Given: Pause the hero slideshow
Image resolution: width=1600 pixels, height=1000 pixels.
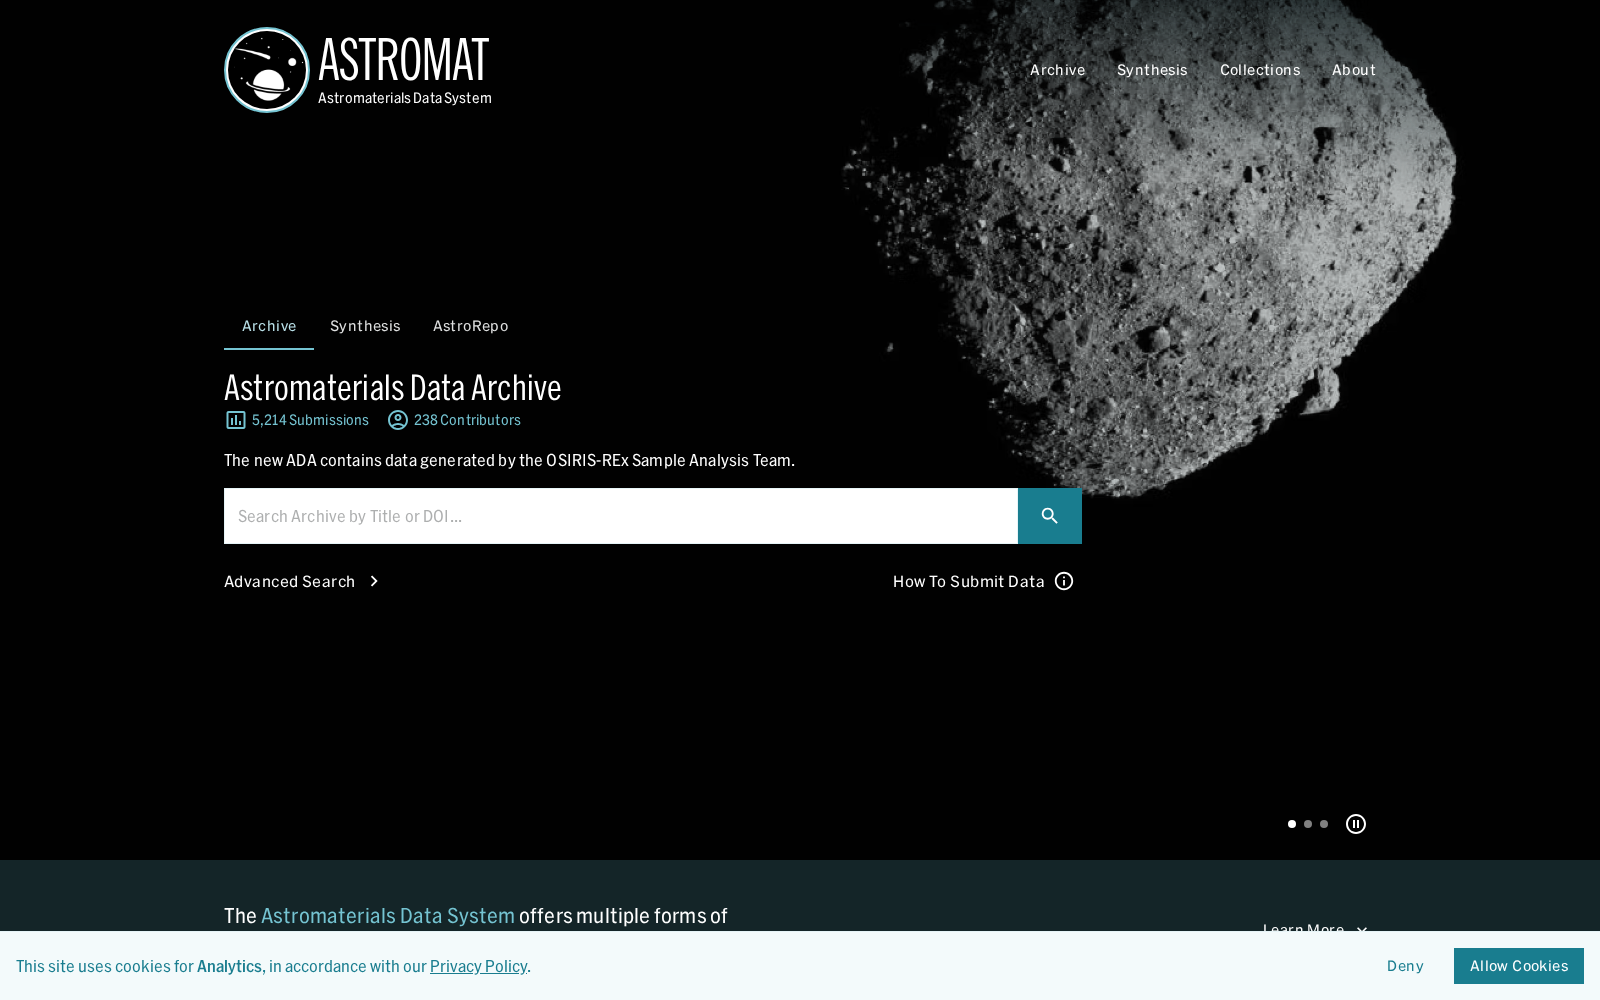Looking at the screenshot, I should [1356, 824].
